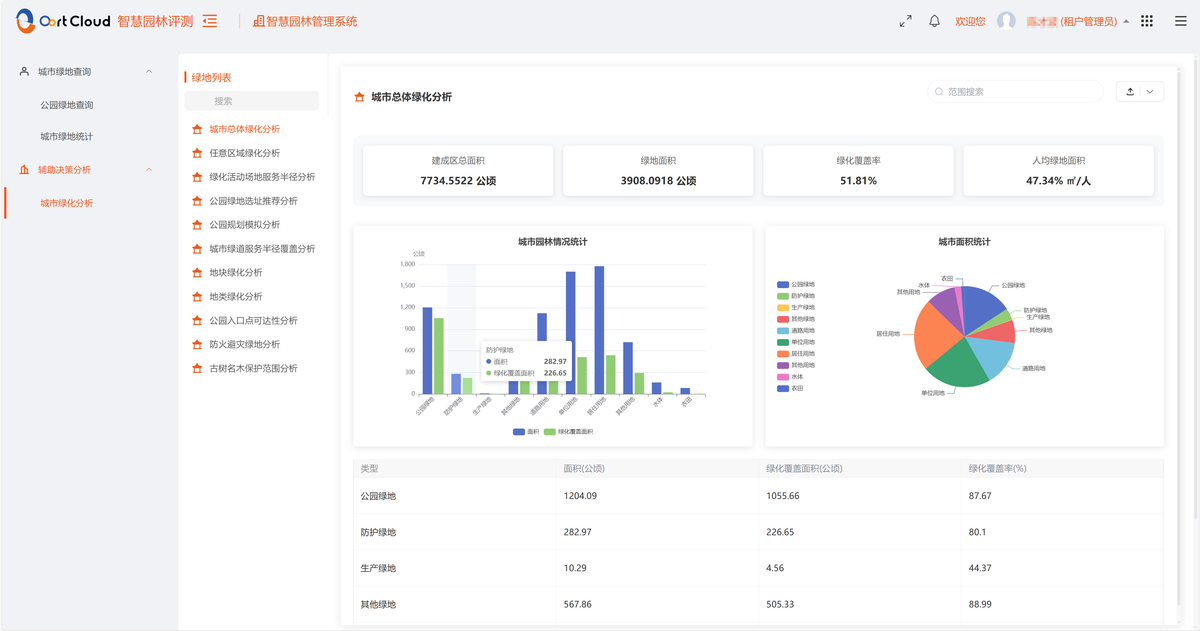Open the export options dropdown chevron

point(1150,92)
